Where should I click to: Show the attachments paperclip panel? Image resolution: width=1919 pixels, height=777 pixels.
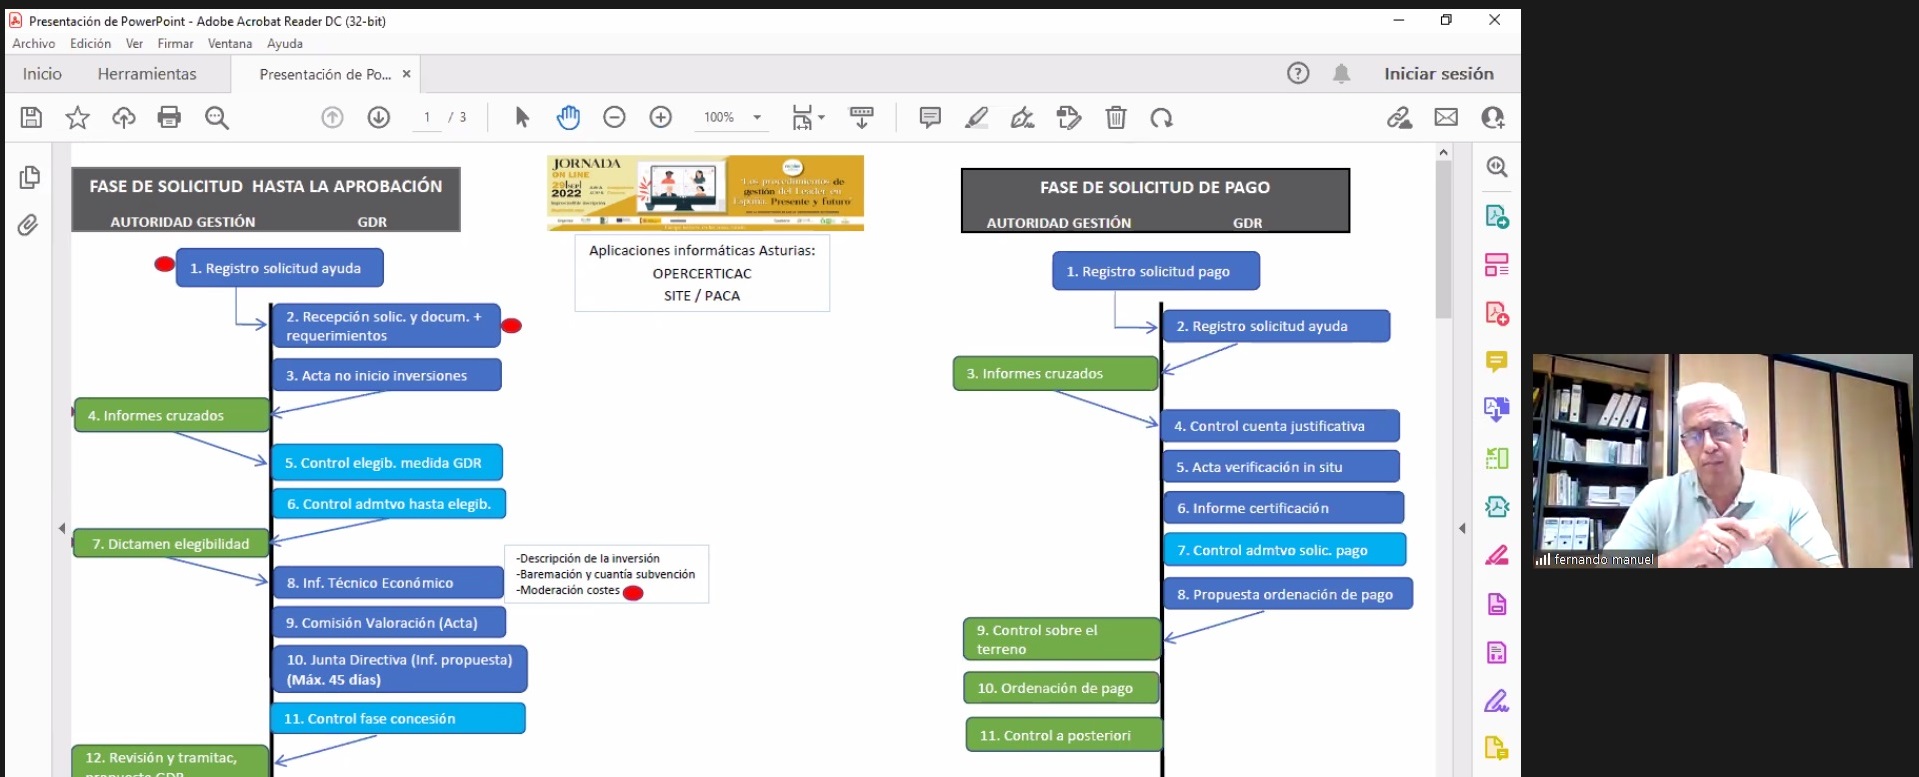(28, 225)
